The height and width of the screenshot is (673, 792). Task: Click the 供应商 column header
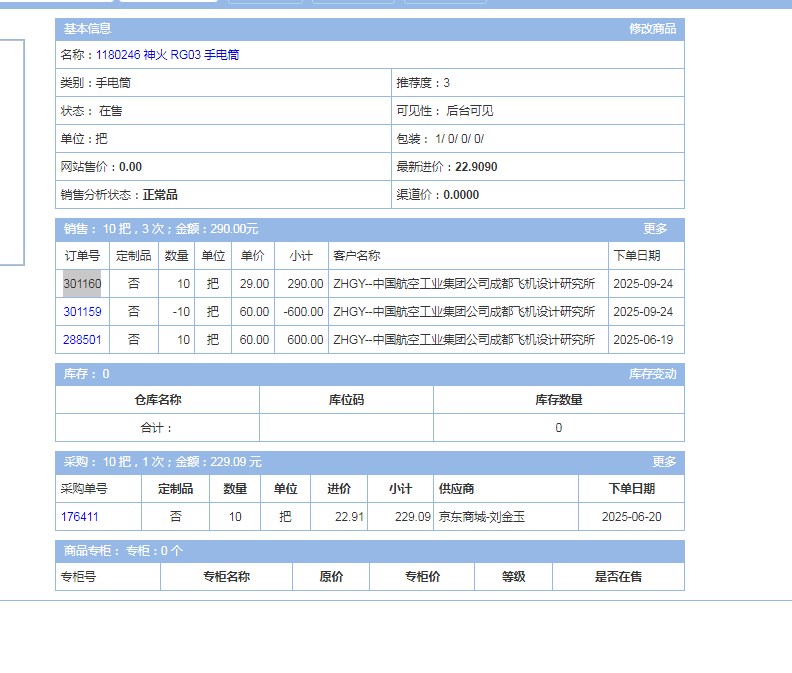[x=456, y=489]
